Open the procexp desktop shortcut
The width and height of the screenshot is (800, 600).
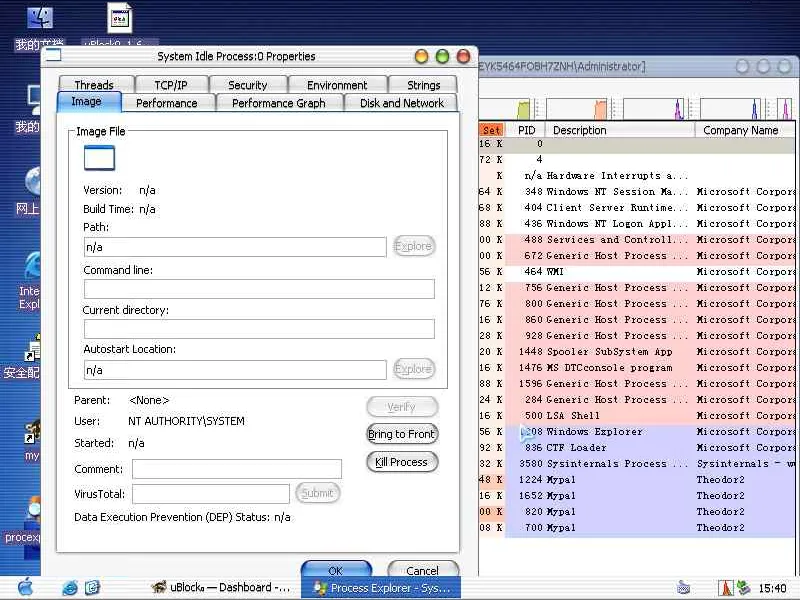[23, 519]
